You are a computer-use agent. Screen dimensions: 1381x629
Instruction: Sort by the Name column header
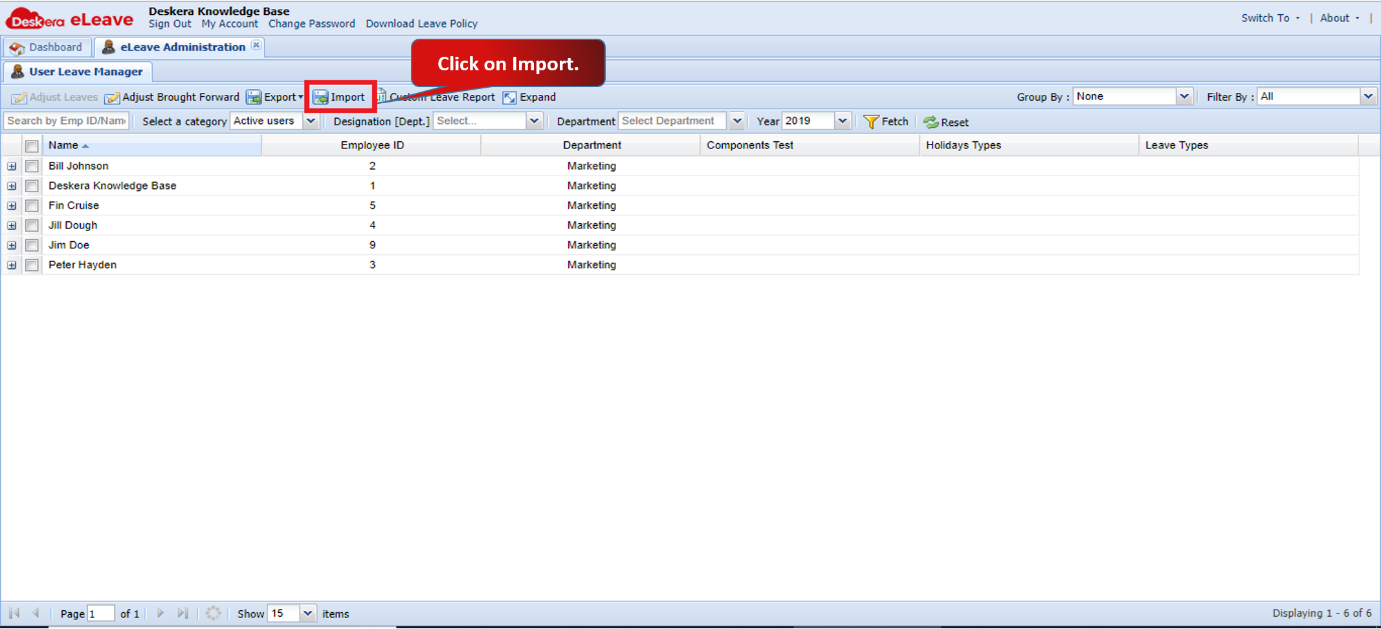click(152, 145)
